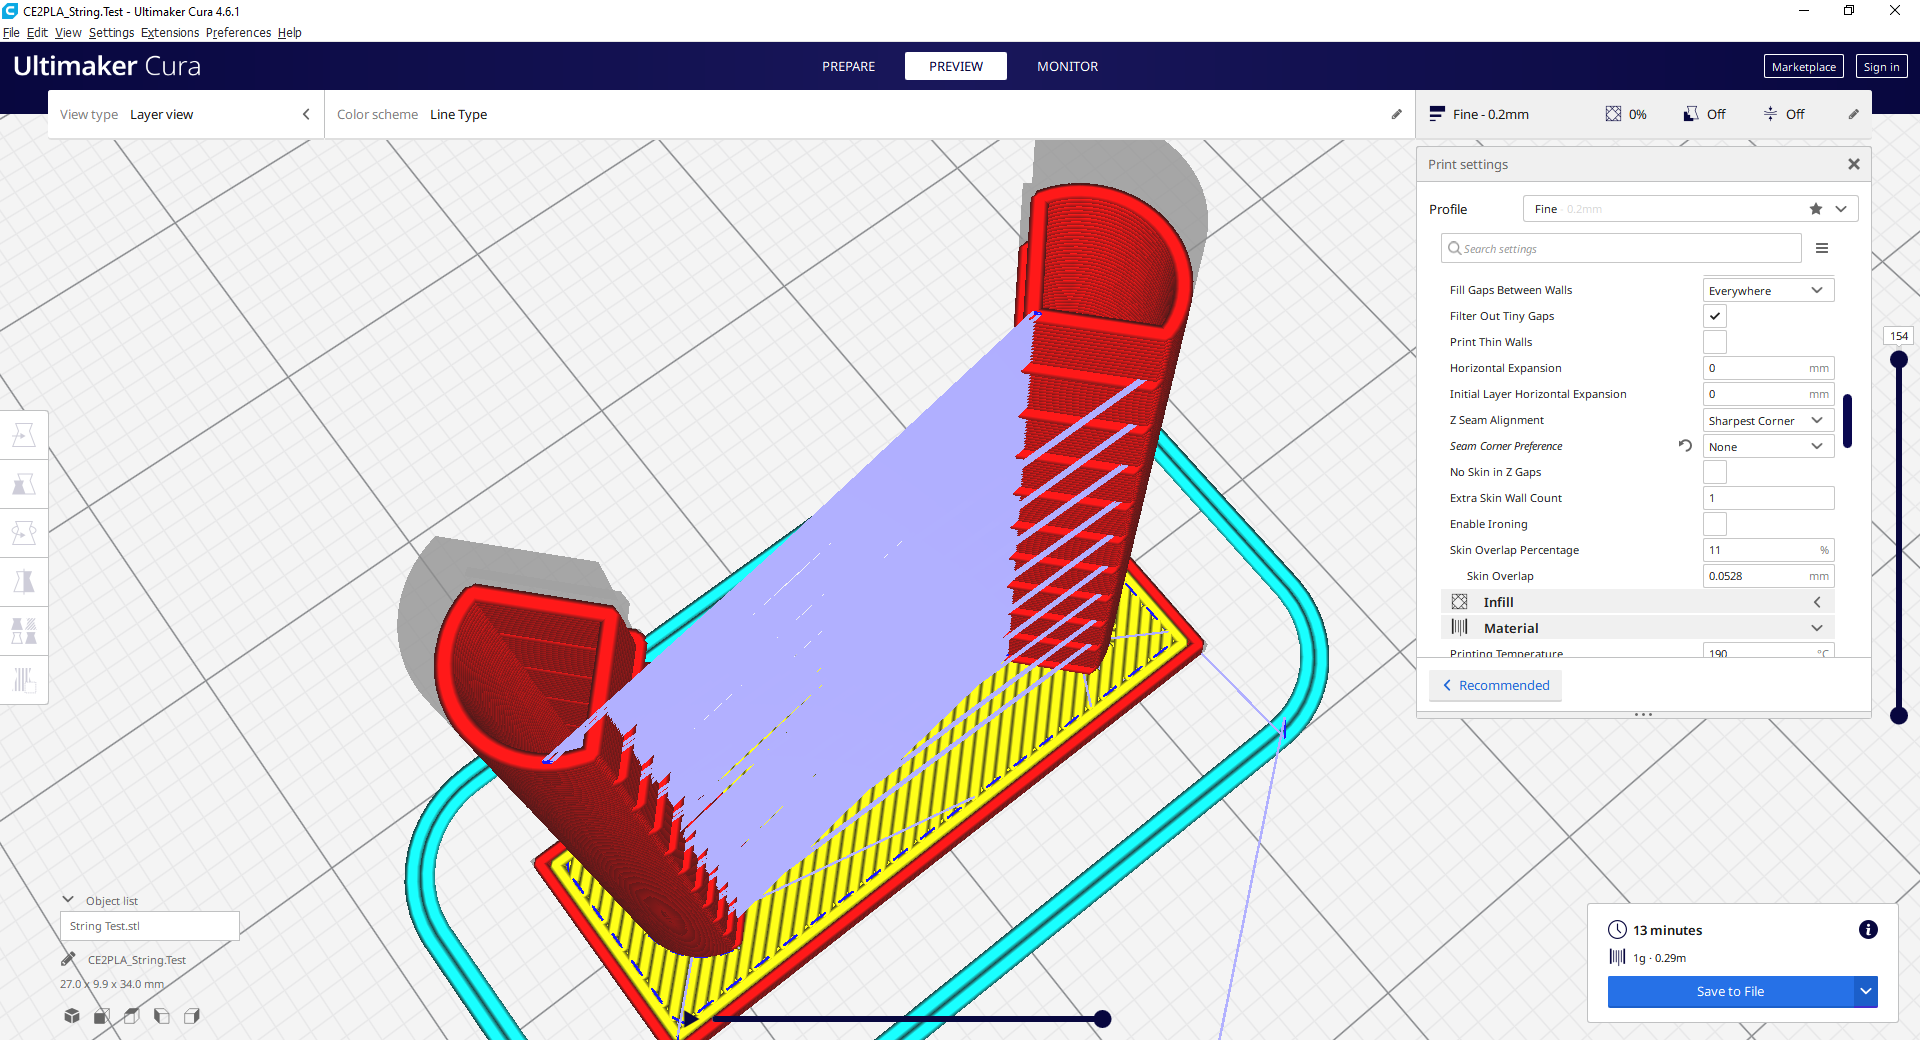The height and width of the screenshot is (1040, 1920).
Task: Click the Search settings field
Action: (1621, 248)
